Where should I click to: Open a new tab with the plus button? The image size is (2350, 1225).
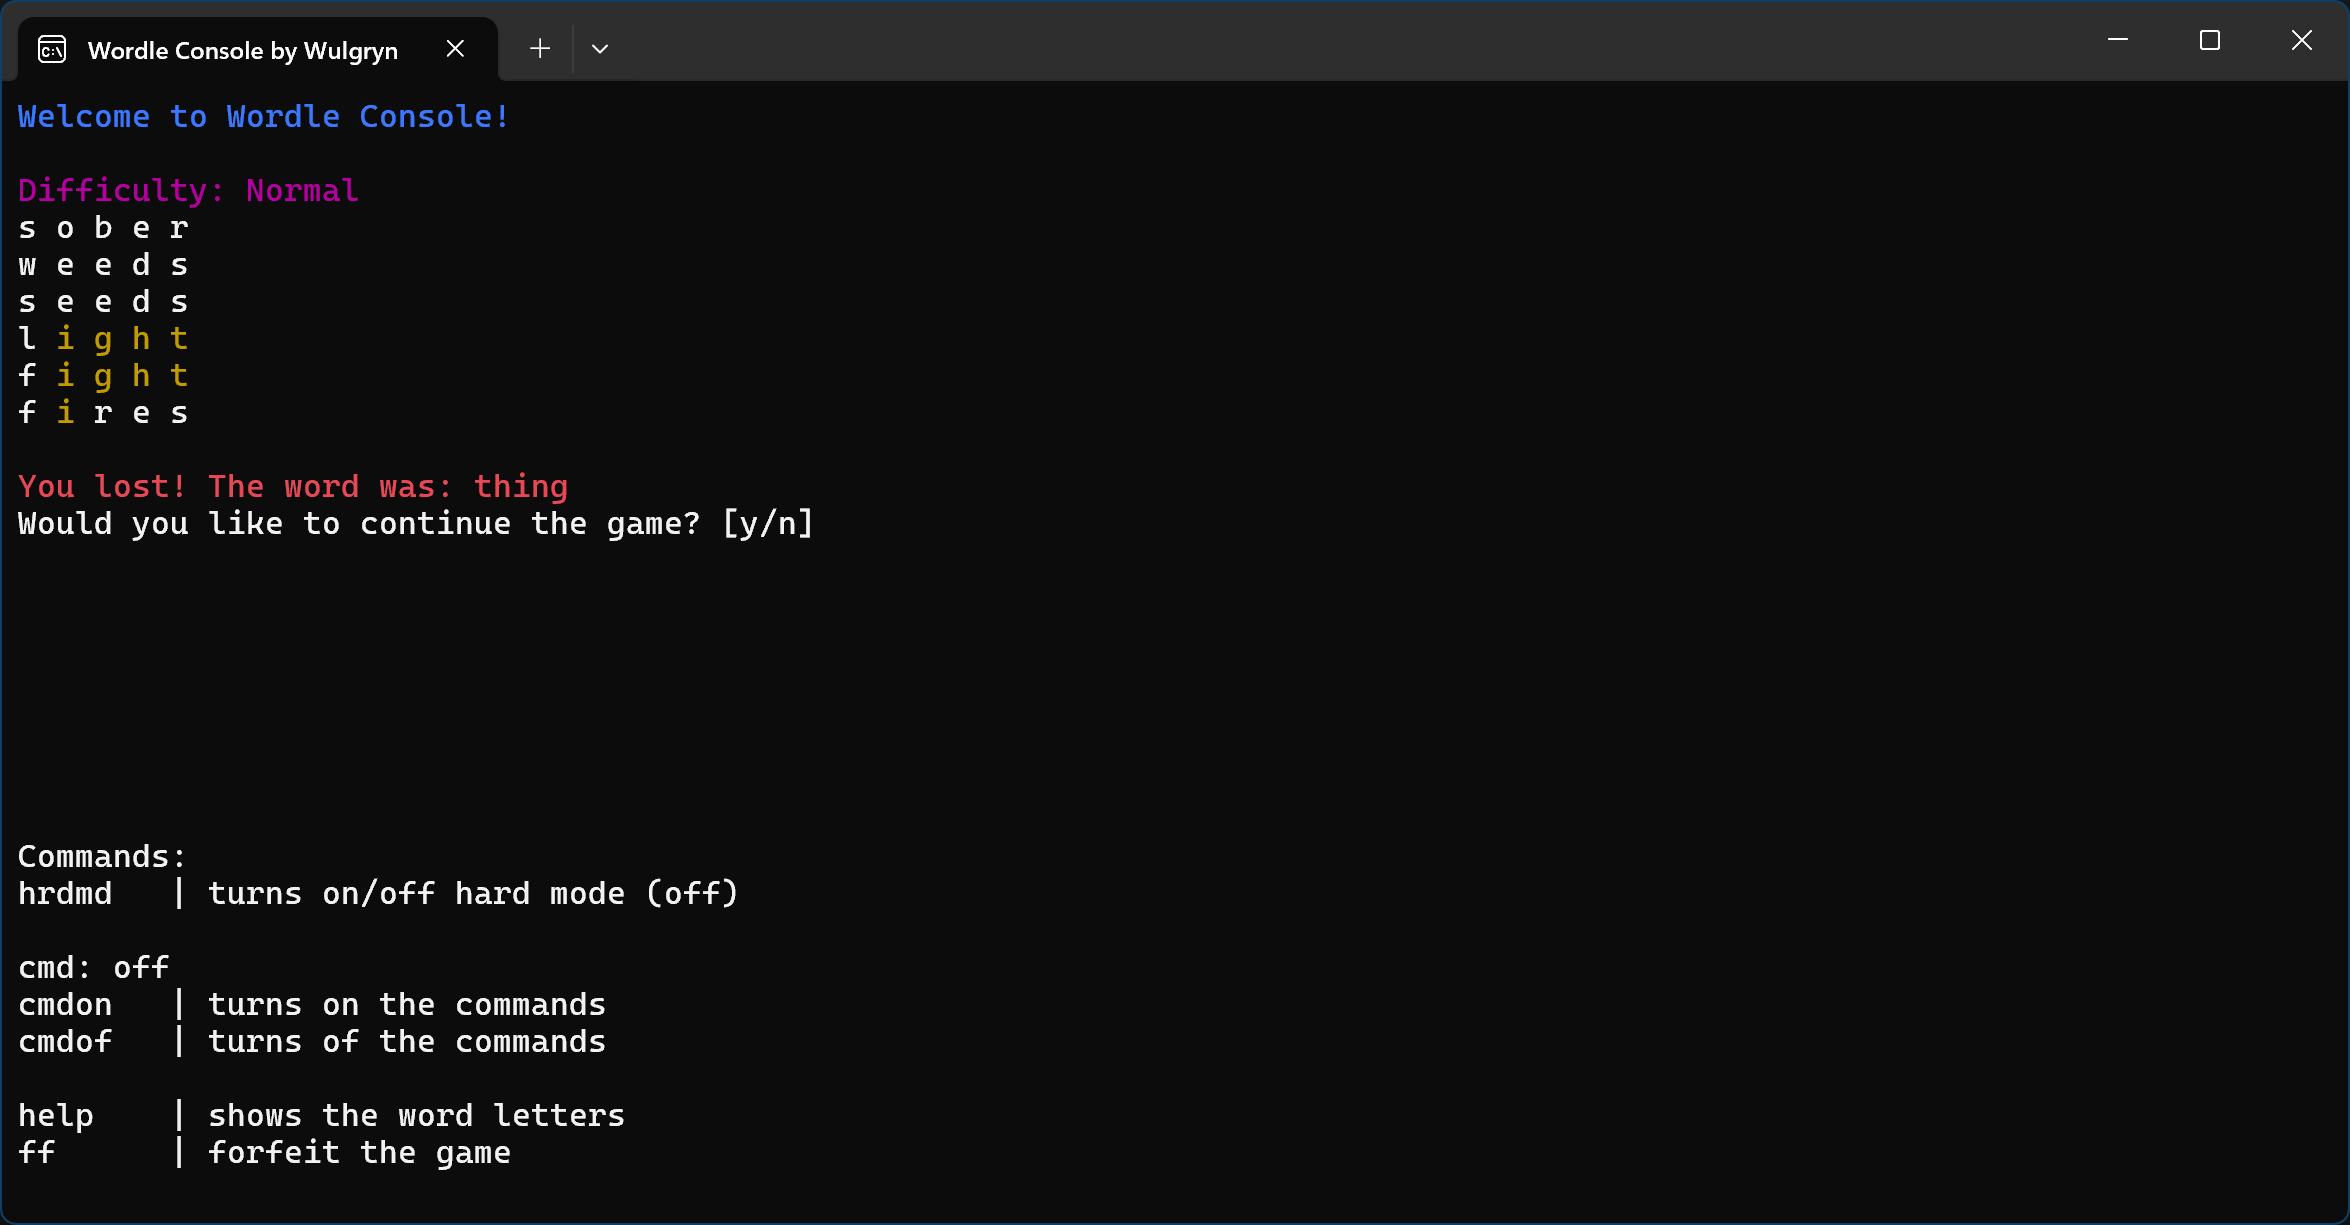tap(540, 48)
